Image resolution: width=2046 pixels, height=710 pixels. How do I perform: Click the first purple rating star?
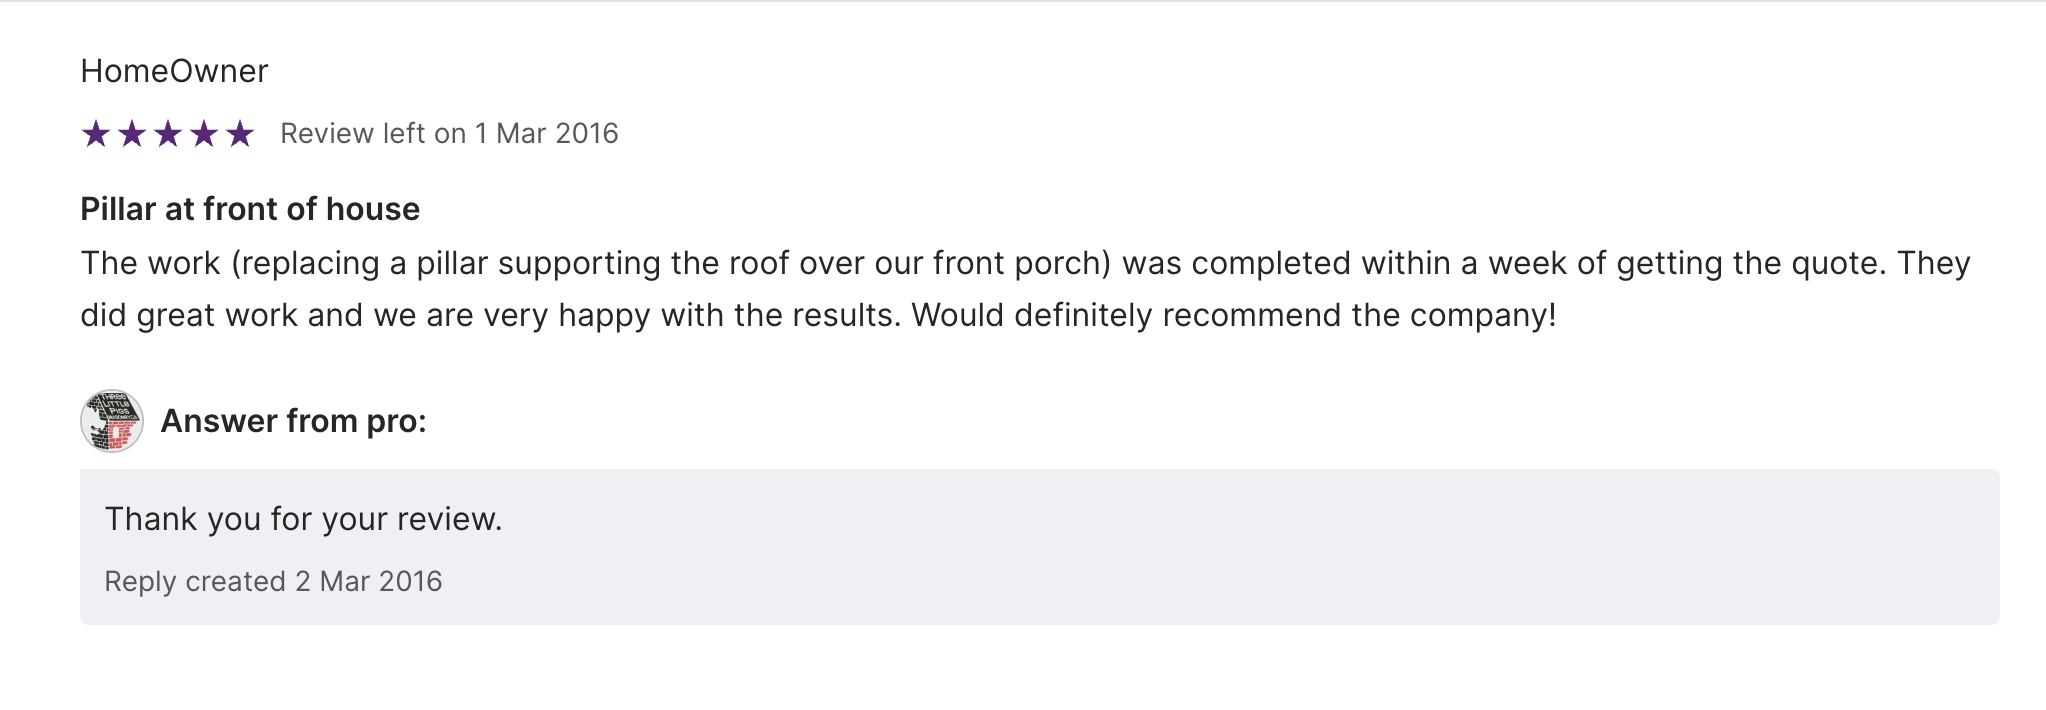(x=96, y=134)
